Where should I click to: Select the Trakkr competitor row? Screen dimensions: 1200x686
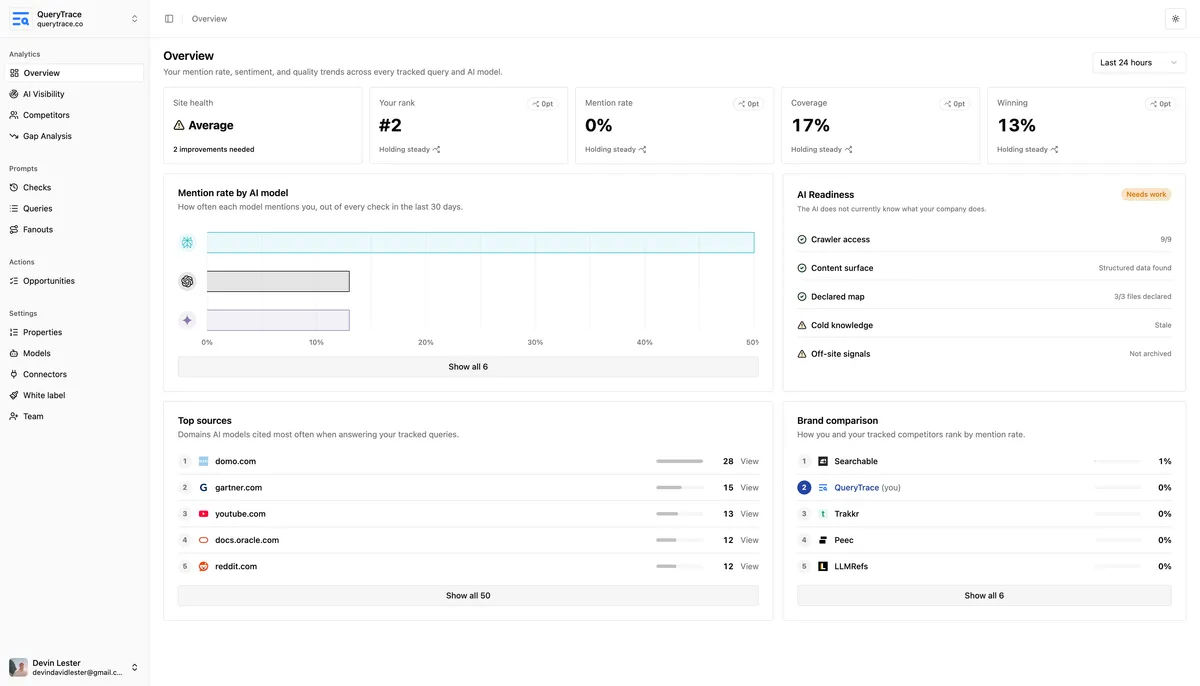tap(984, 514)
